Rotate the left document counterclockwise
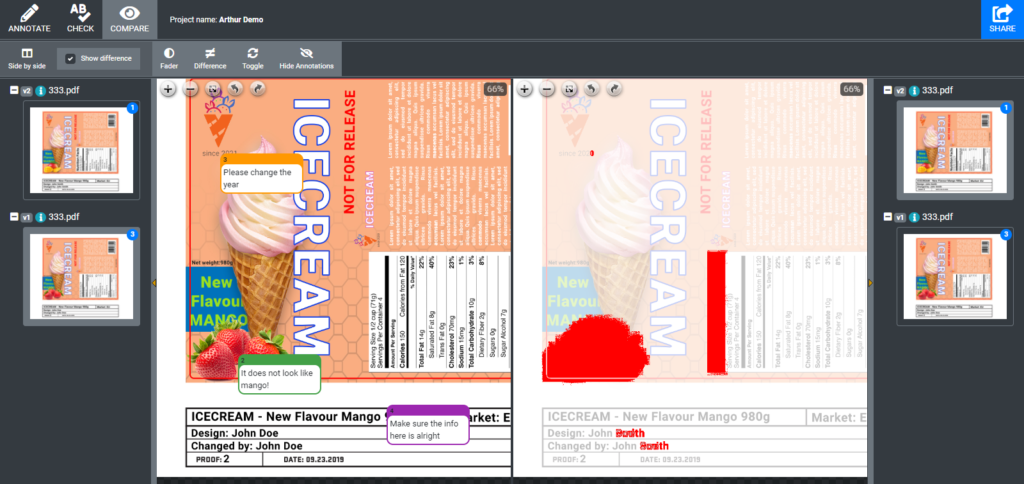This screenshot has width=1024, height=484. click(x=235, y=89)
